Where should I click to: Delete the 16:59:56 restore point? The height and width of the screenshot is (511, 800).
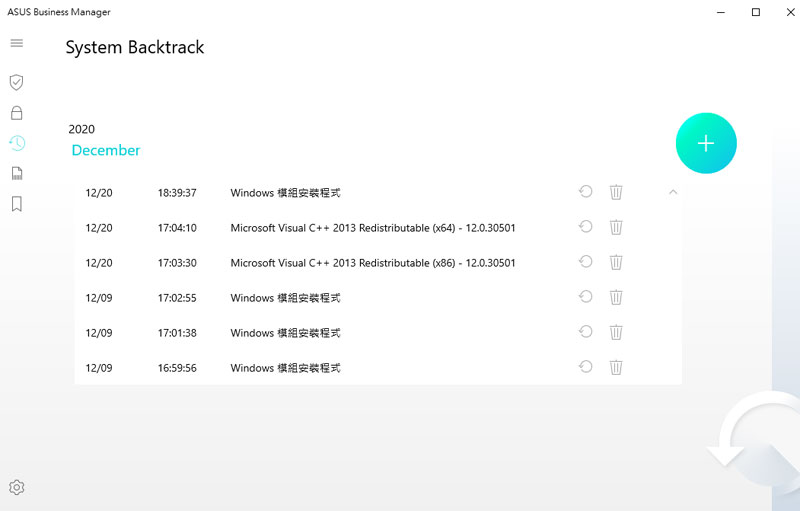coord(616,367)
